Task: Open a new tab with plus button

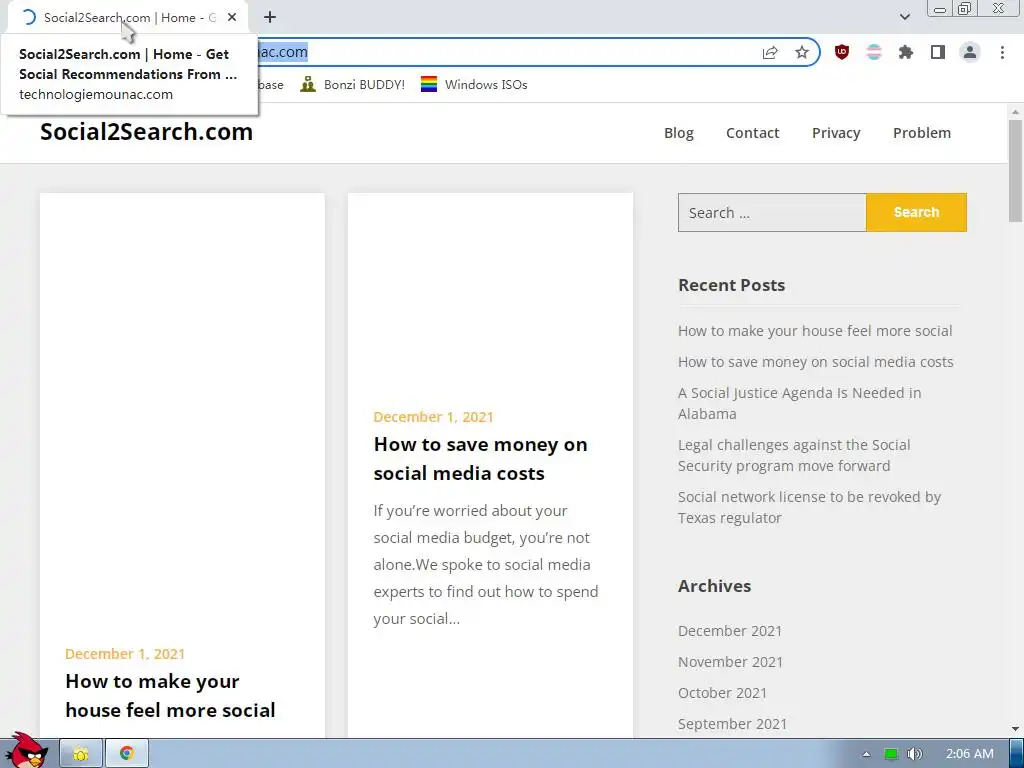Action: (270, 18)
